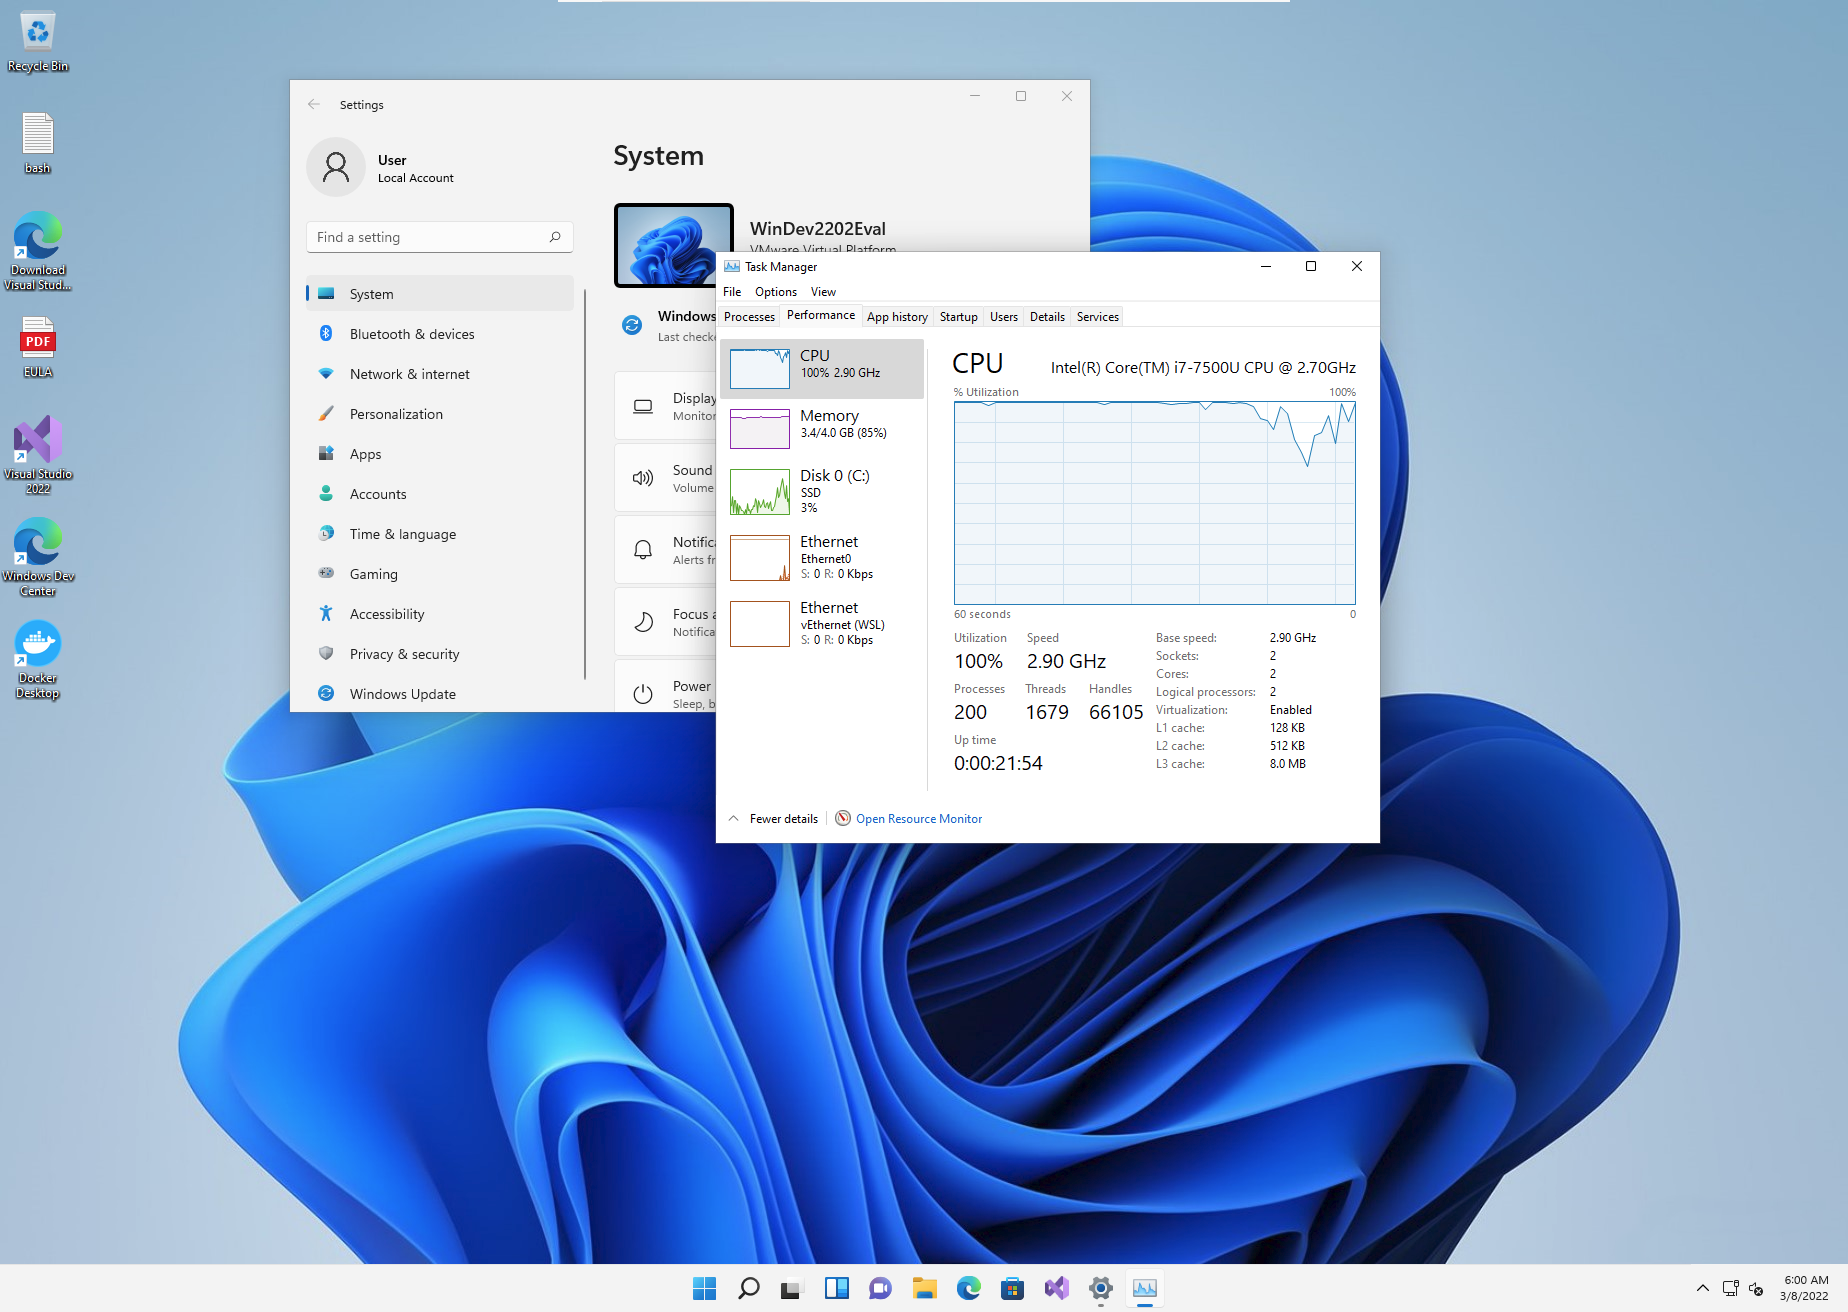Open File Explorer from the taskbar
The image size is (1848, 1312).
coord(924,1288)
